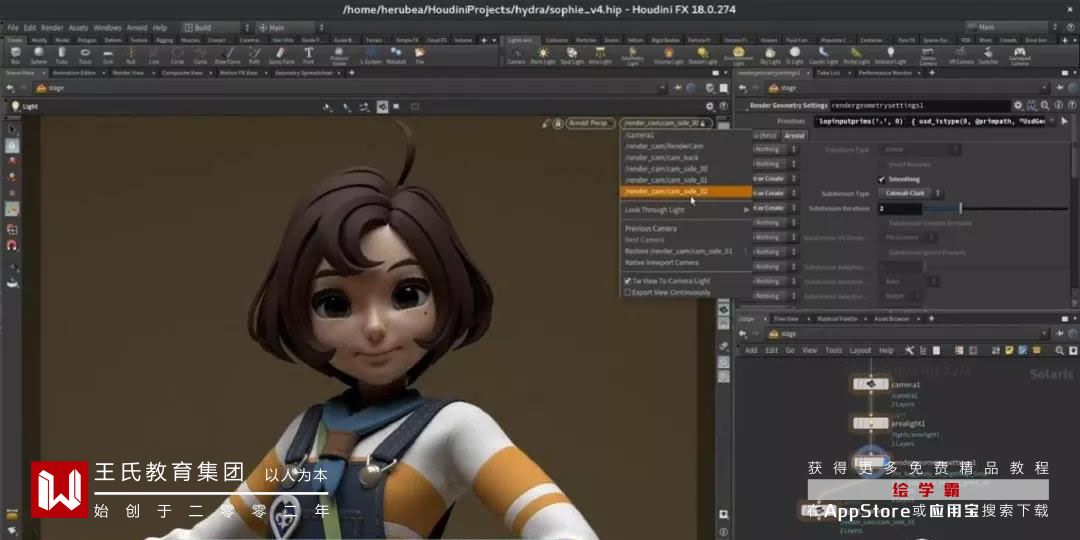Viewport: 1080px width, 540px height.
Task: Select the L-System shelf tool
Action: tap(371, 54)
